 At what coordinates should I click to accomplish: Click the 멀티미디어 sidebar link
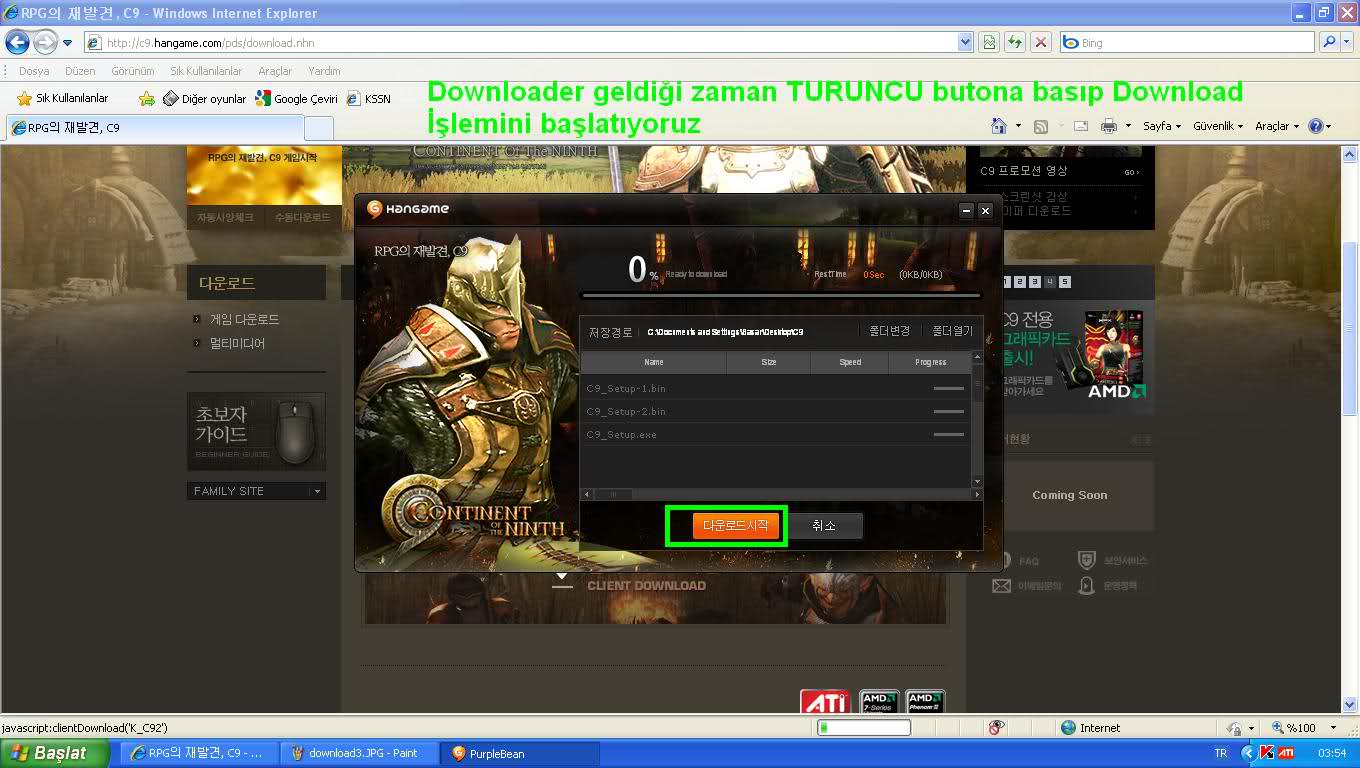(237, 344)
